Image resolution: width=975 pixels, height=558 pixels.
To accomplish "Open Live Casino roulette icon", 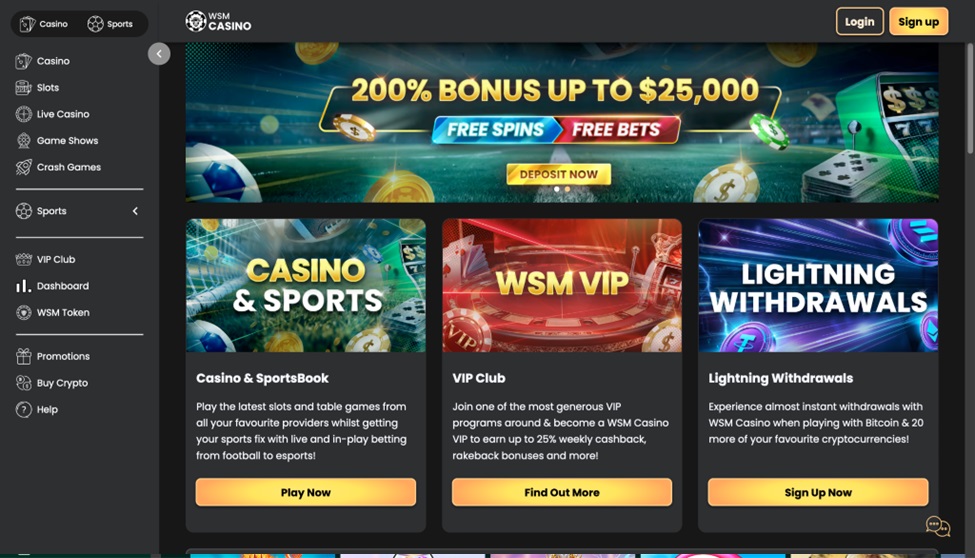I will click(23, 114).
